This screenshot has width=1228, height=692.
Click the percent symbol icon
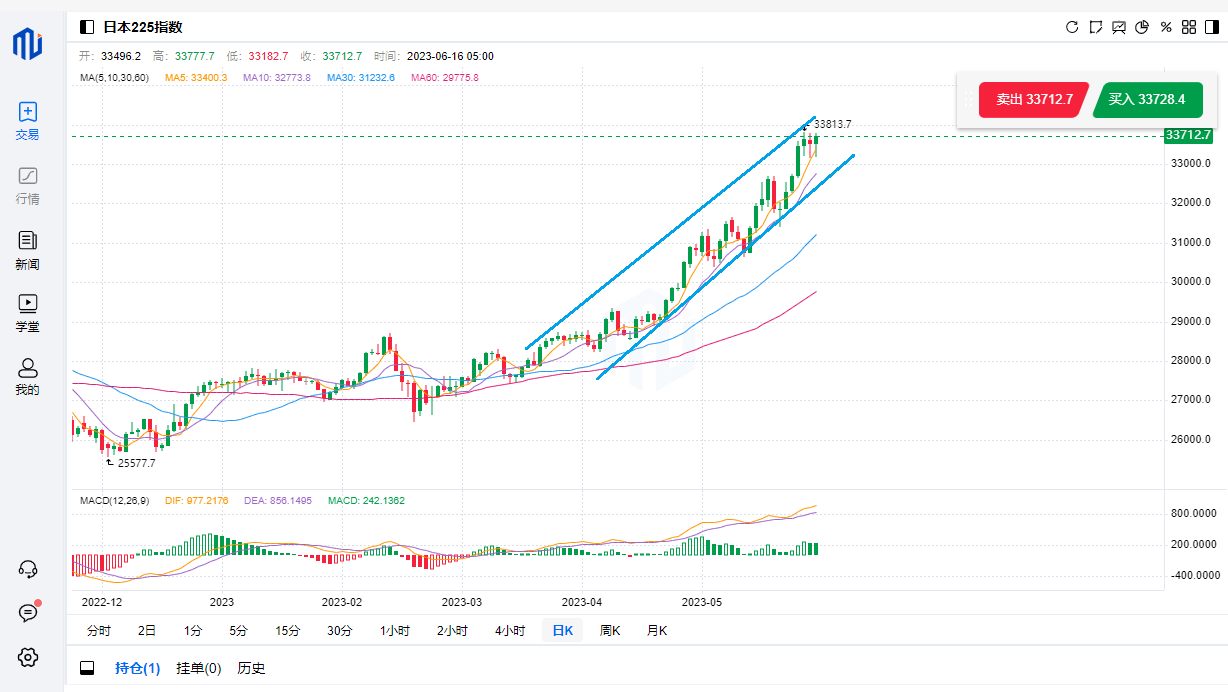1165,27
